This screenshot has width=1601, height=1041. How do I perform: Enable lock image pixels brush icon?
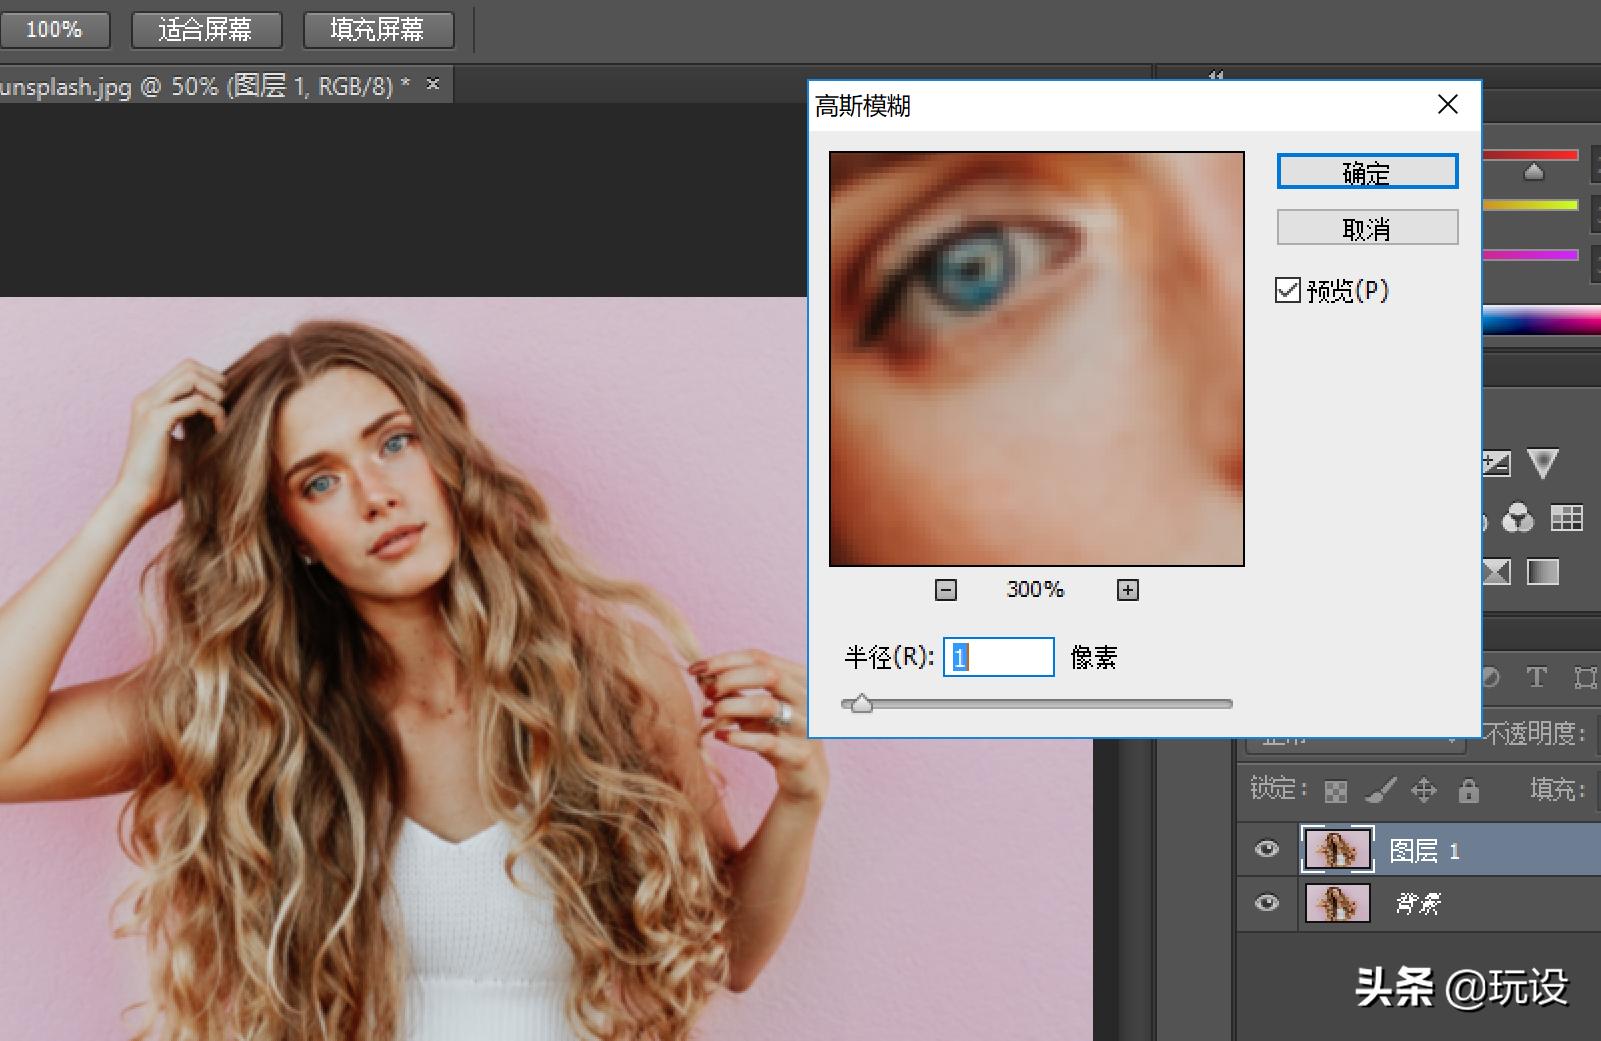1380,792
